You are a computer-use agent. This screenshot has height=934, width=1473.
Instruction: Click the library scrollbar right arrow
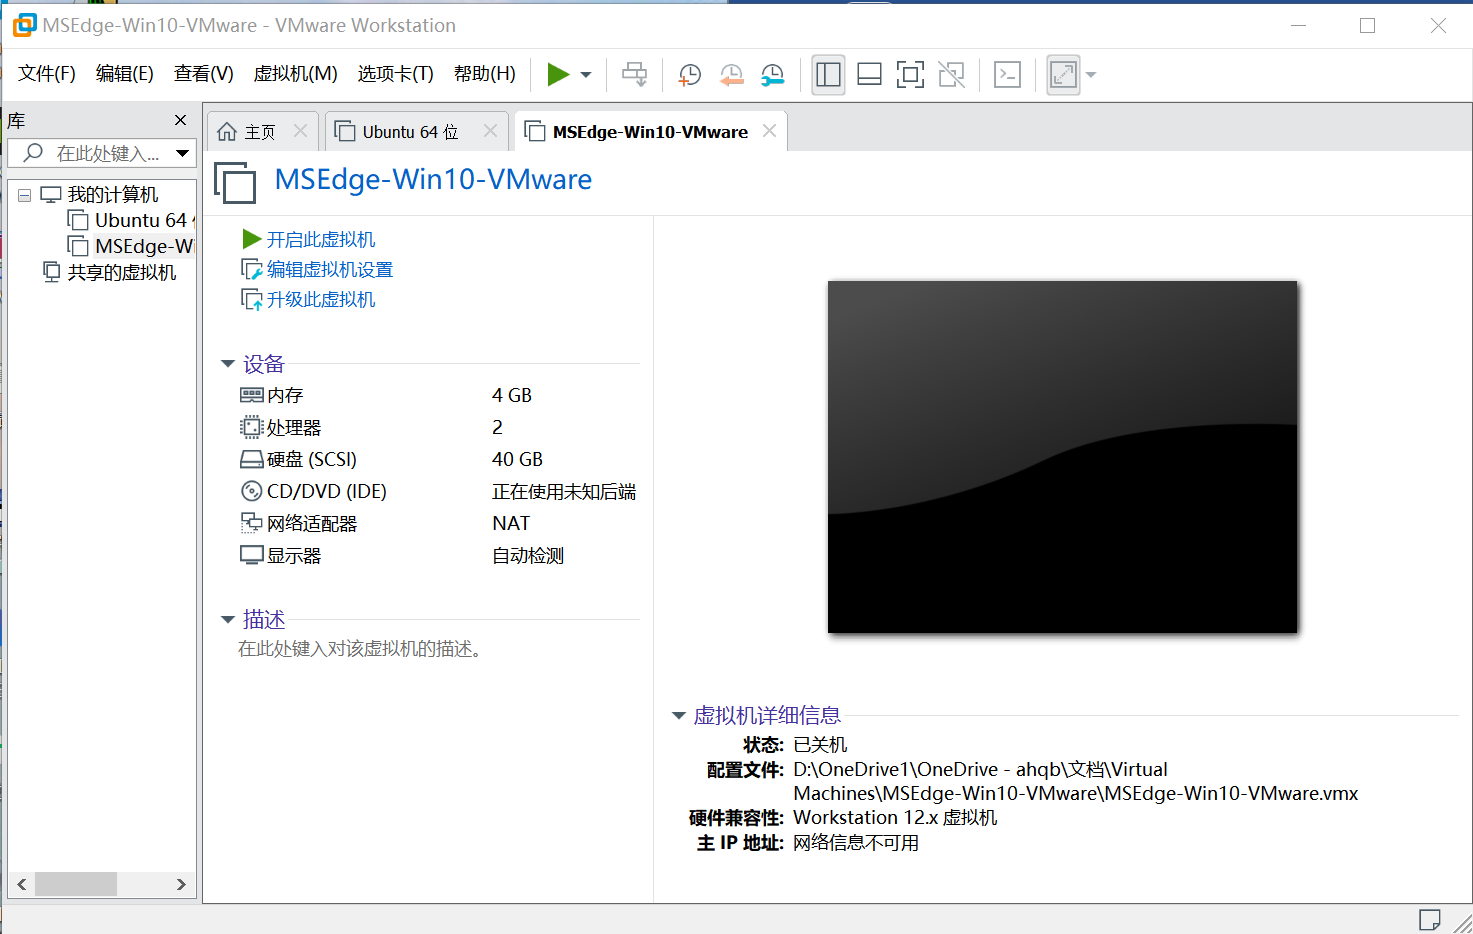(181, 884)
